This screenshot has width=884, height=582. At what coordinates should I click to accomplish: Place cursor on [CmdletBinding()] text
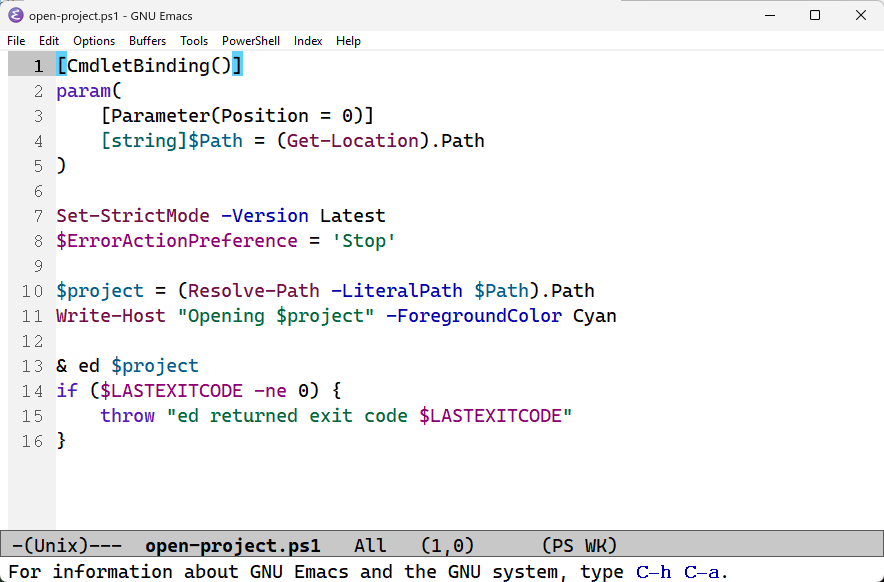(149, 66)
